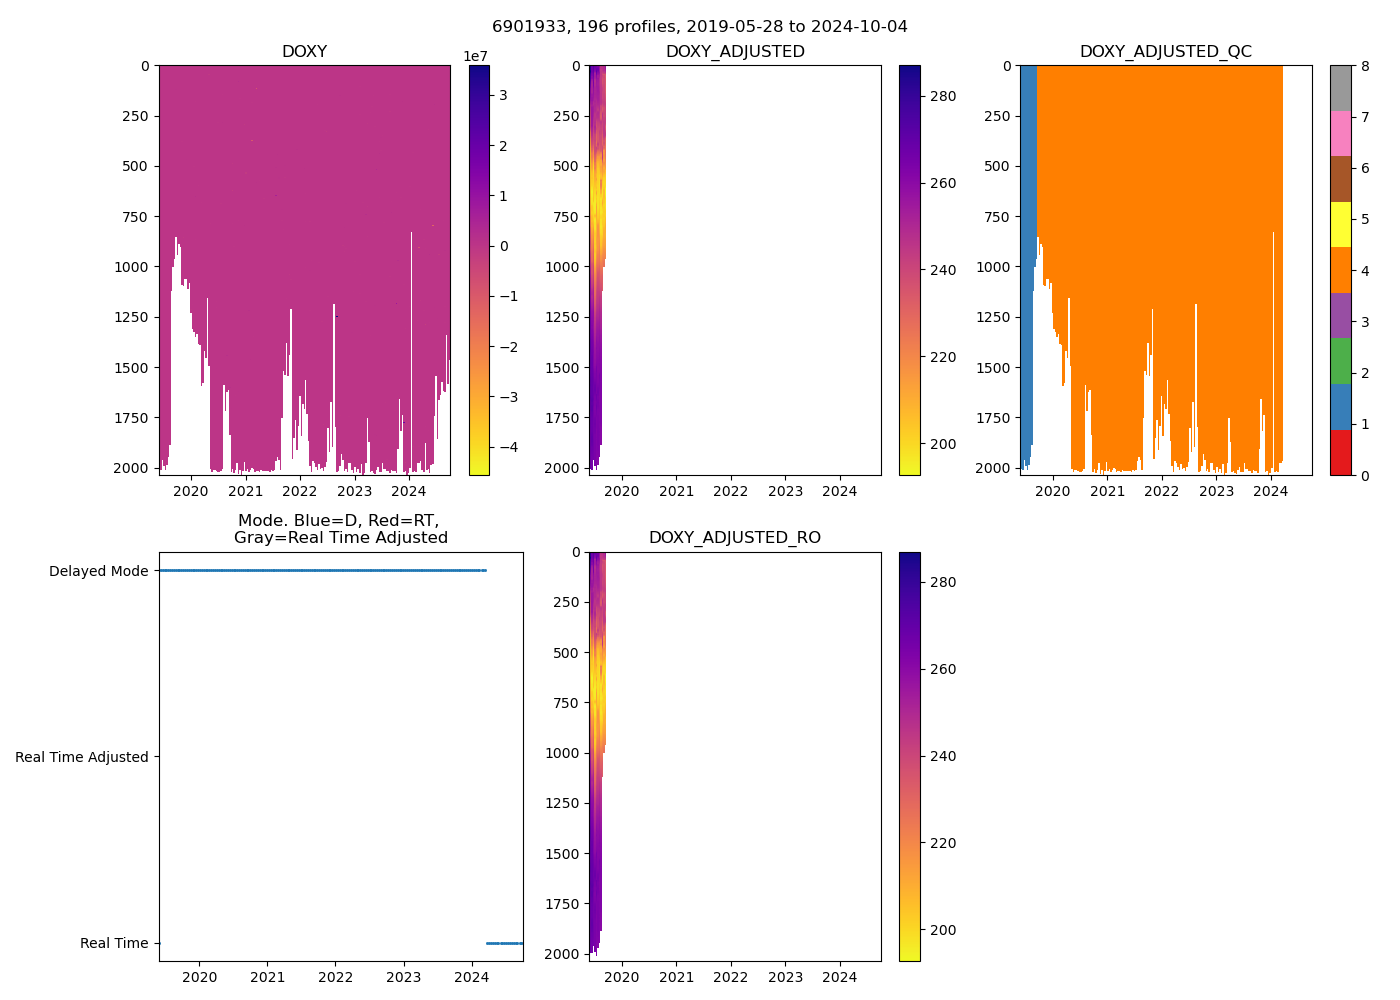Click the DOXY_ADJUSTED plot colorbar
The height and width of the screenshot is (1000, 1400).
click(909, 270)
